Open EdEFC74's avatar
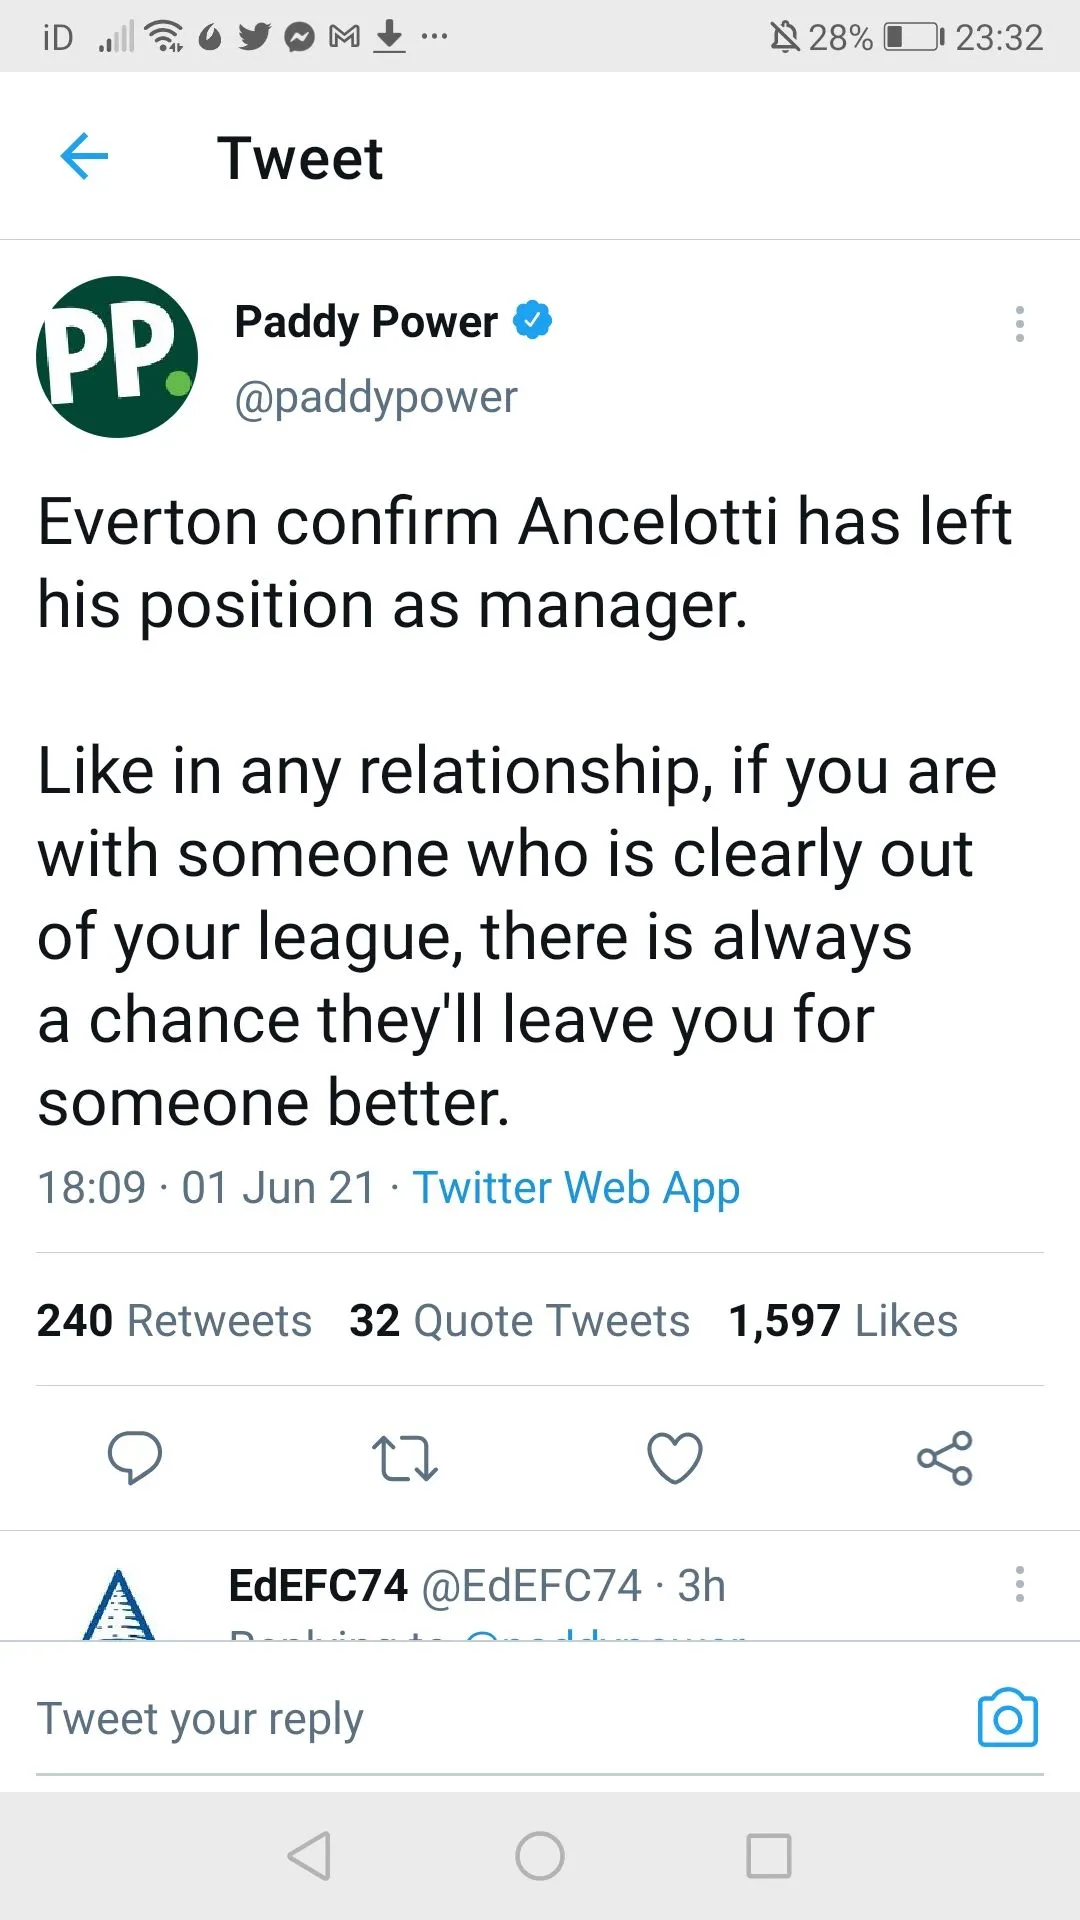The width and height of the screenshot is (1080, 1920). [118, 1604]
